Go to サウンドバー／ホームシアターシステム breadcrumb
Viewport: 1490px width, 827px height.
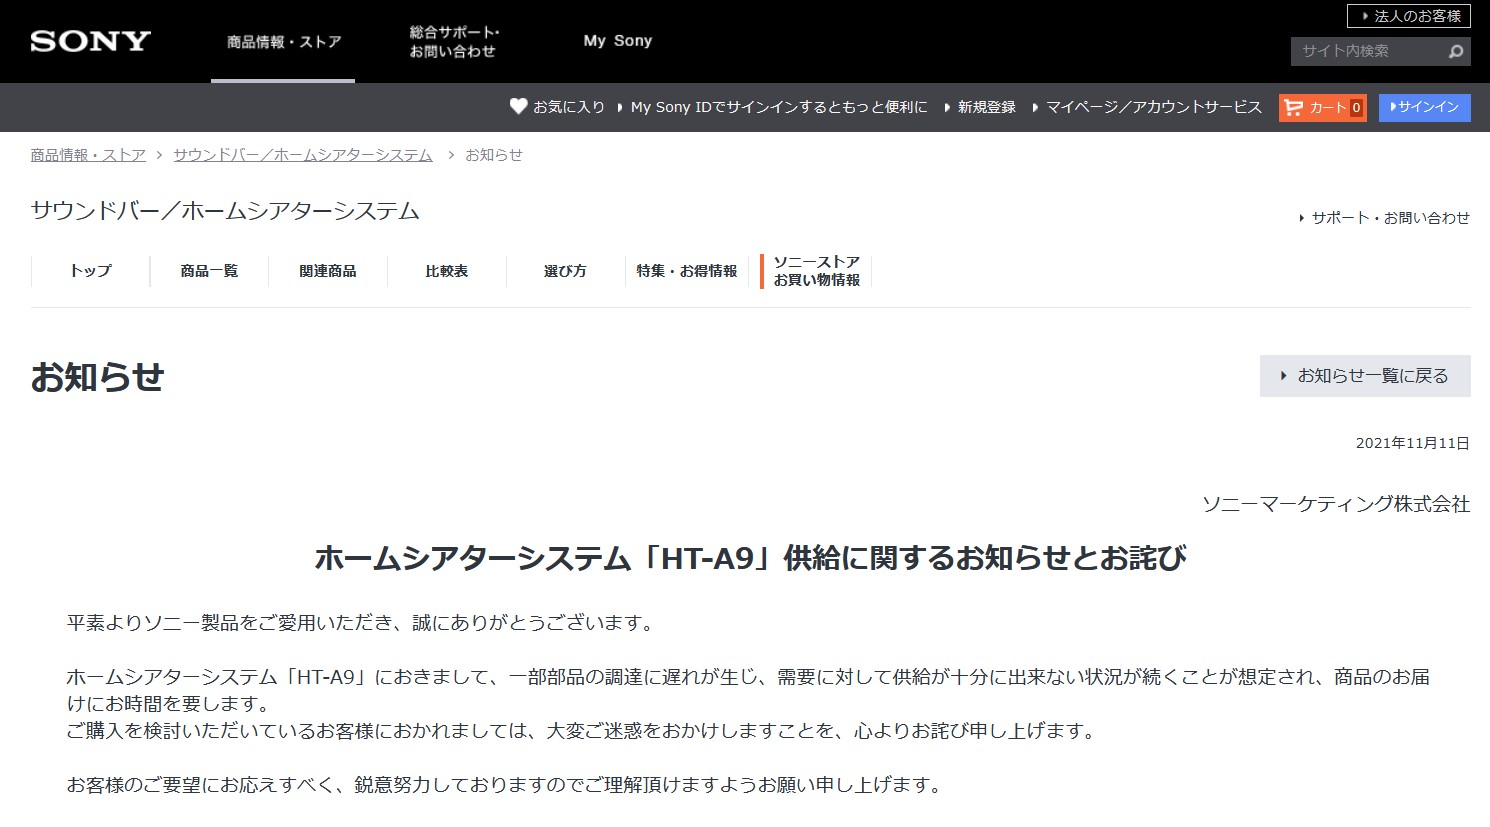(x=303, y=155)
